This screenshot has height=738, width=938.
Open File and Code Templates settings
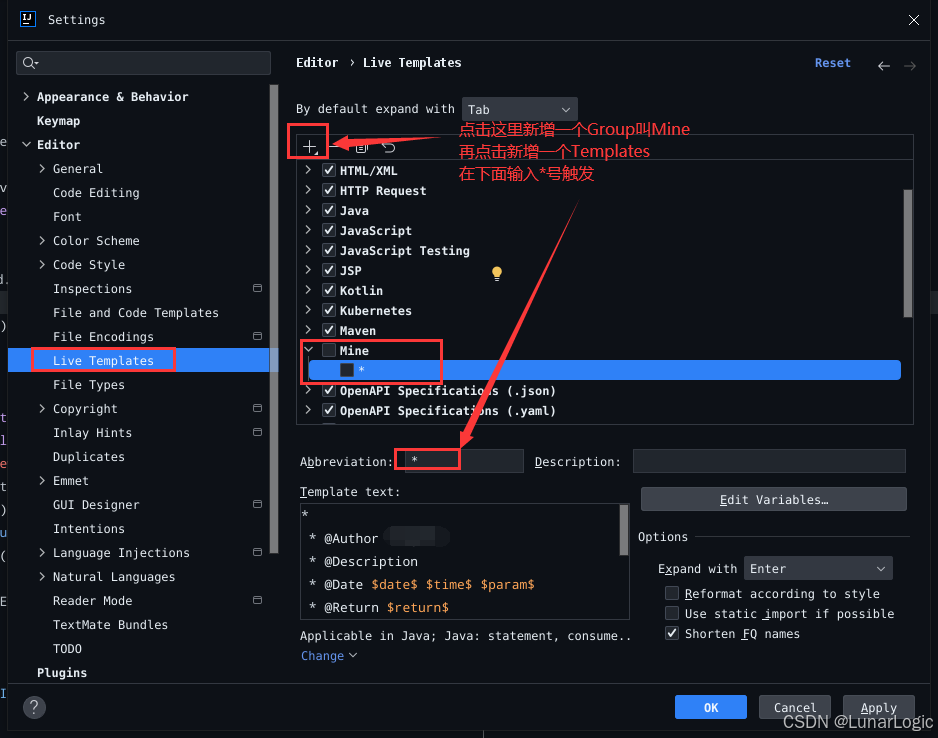[x=135, y=312]
